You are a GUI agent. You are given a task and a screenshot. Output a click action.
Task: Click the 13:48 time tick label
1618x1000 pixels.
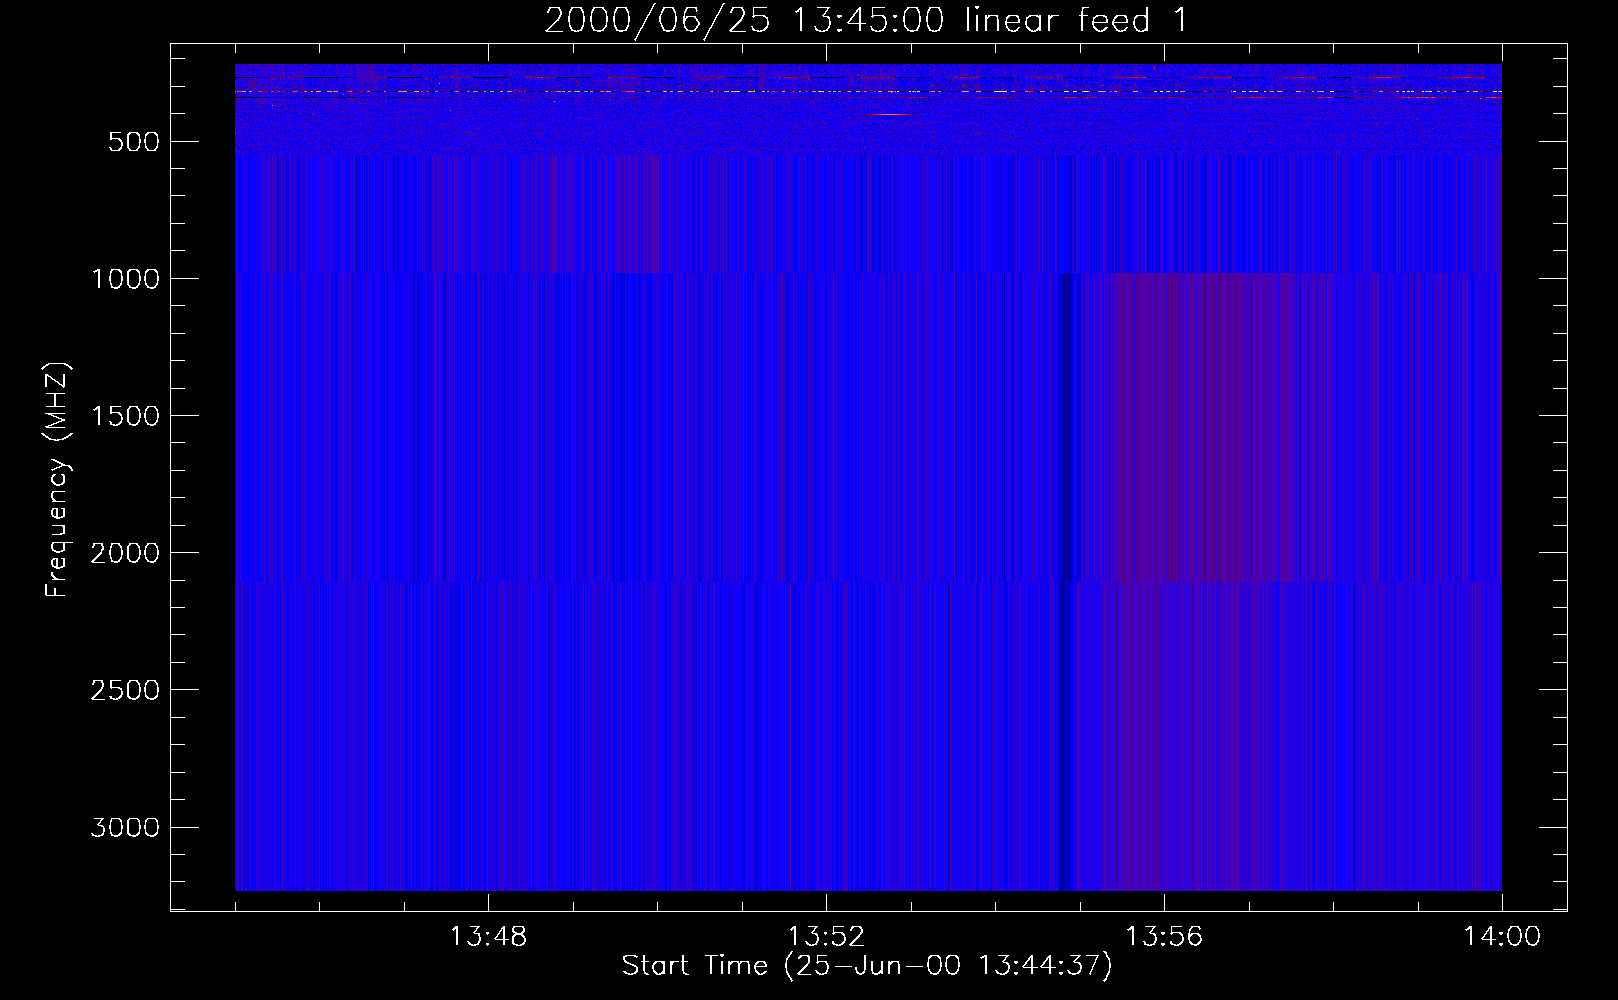coord(488,937)
